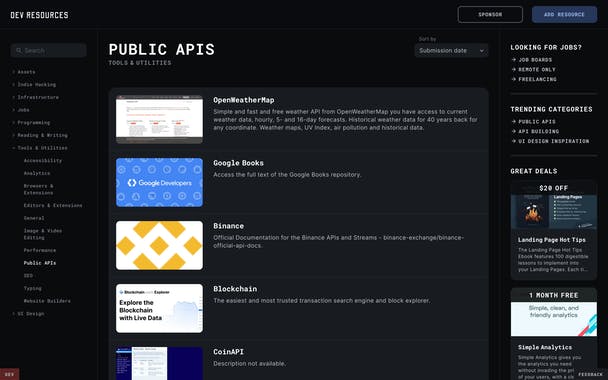Click the OpenWeatherMap title

click(x=244, y=100)
